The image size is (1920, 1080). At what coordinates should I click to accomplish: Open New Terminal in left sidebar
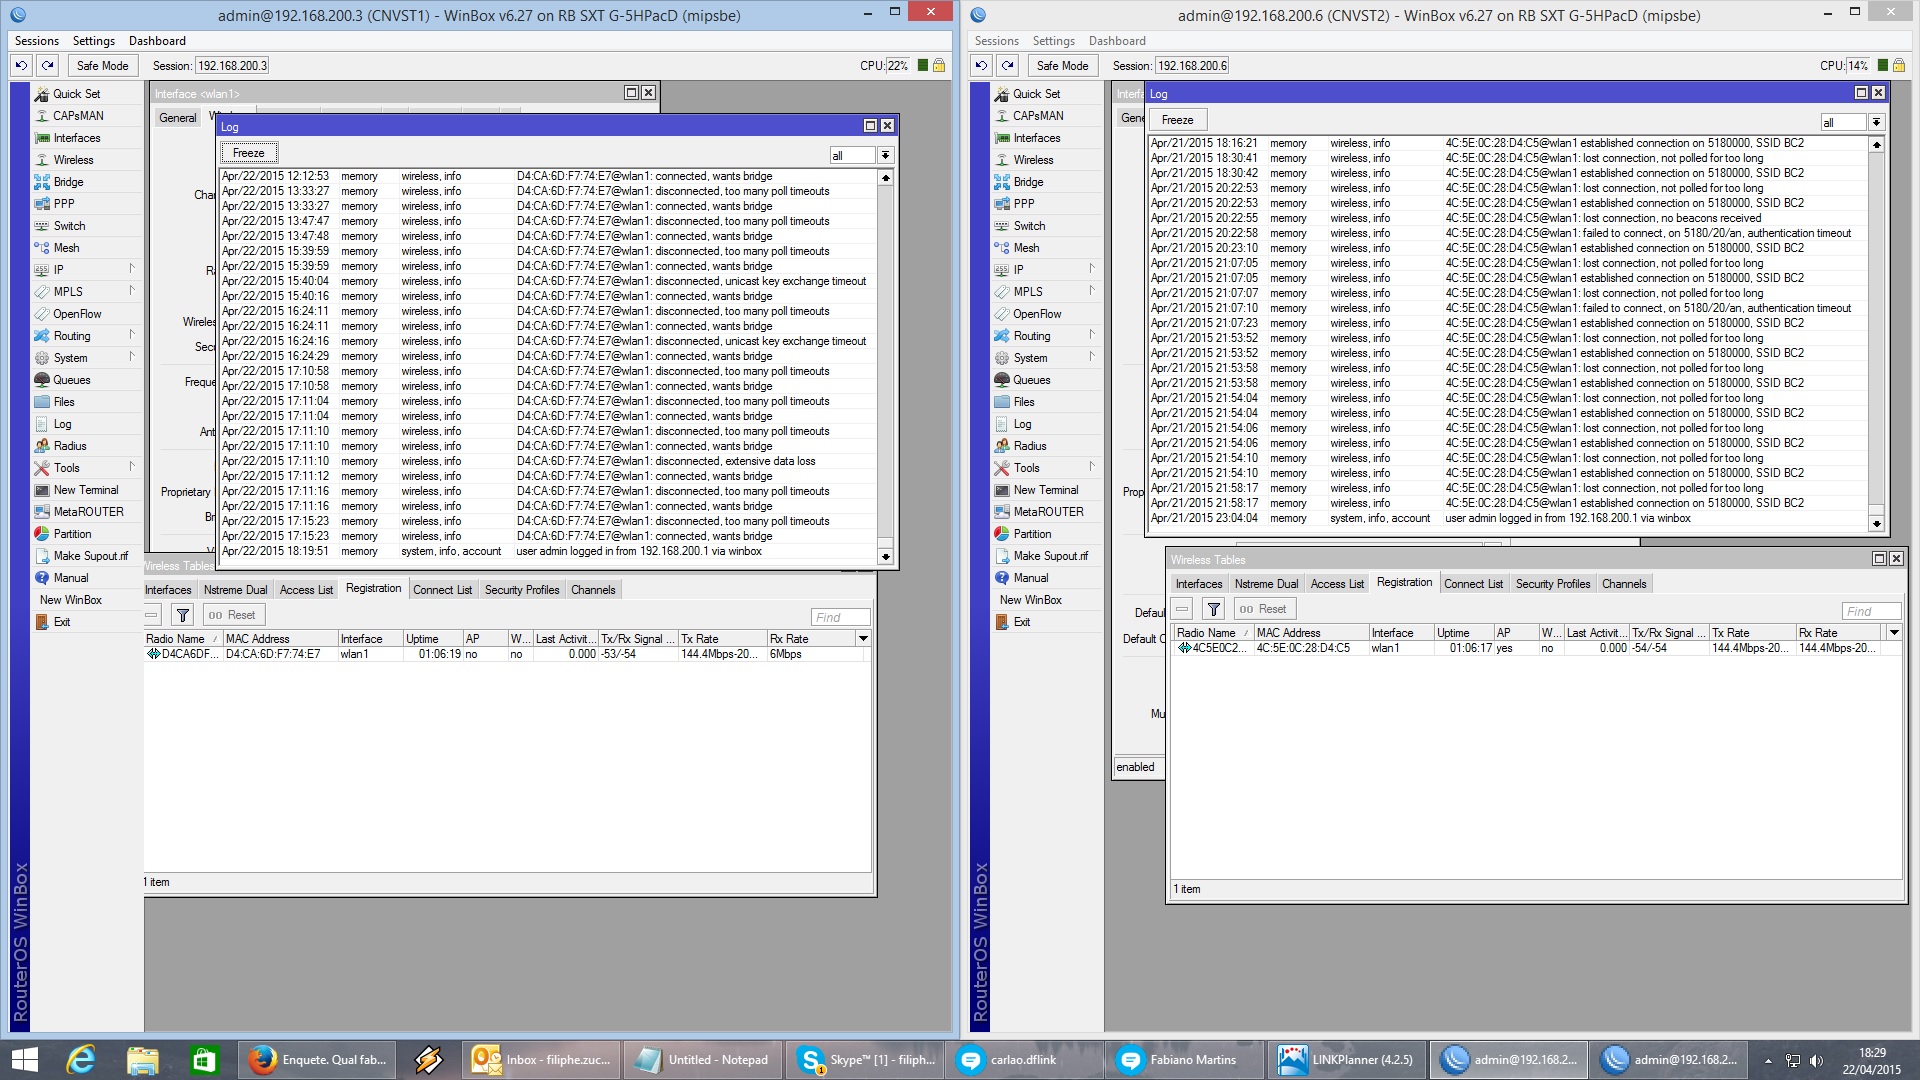[x=85, y=490]
